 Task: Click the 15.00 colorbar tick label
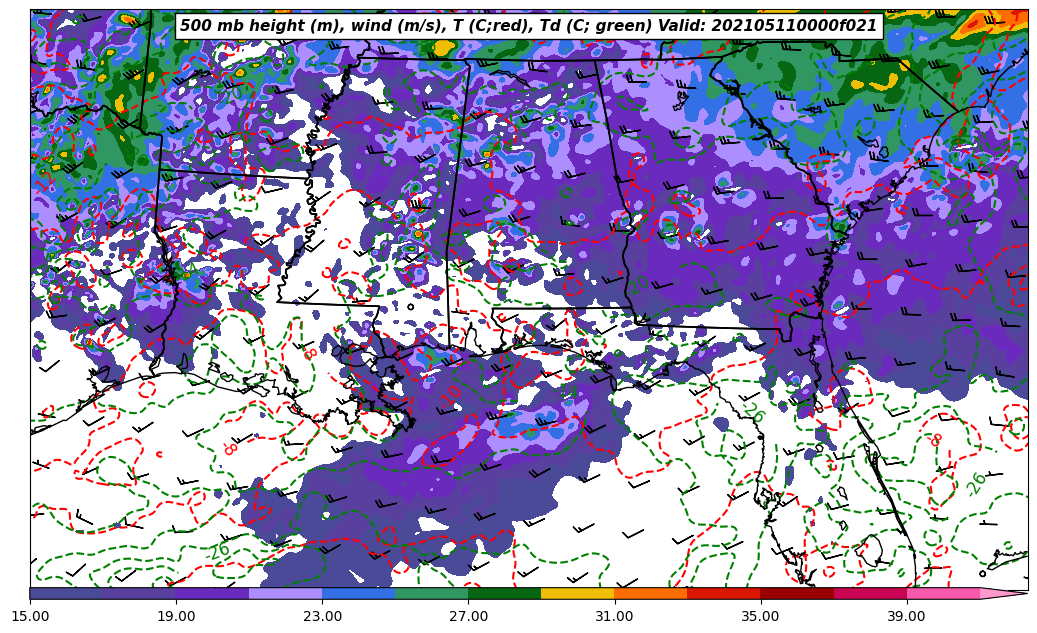[x=31, y=616]
